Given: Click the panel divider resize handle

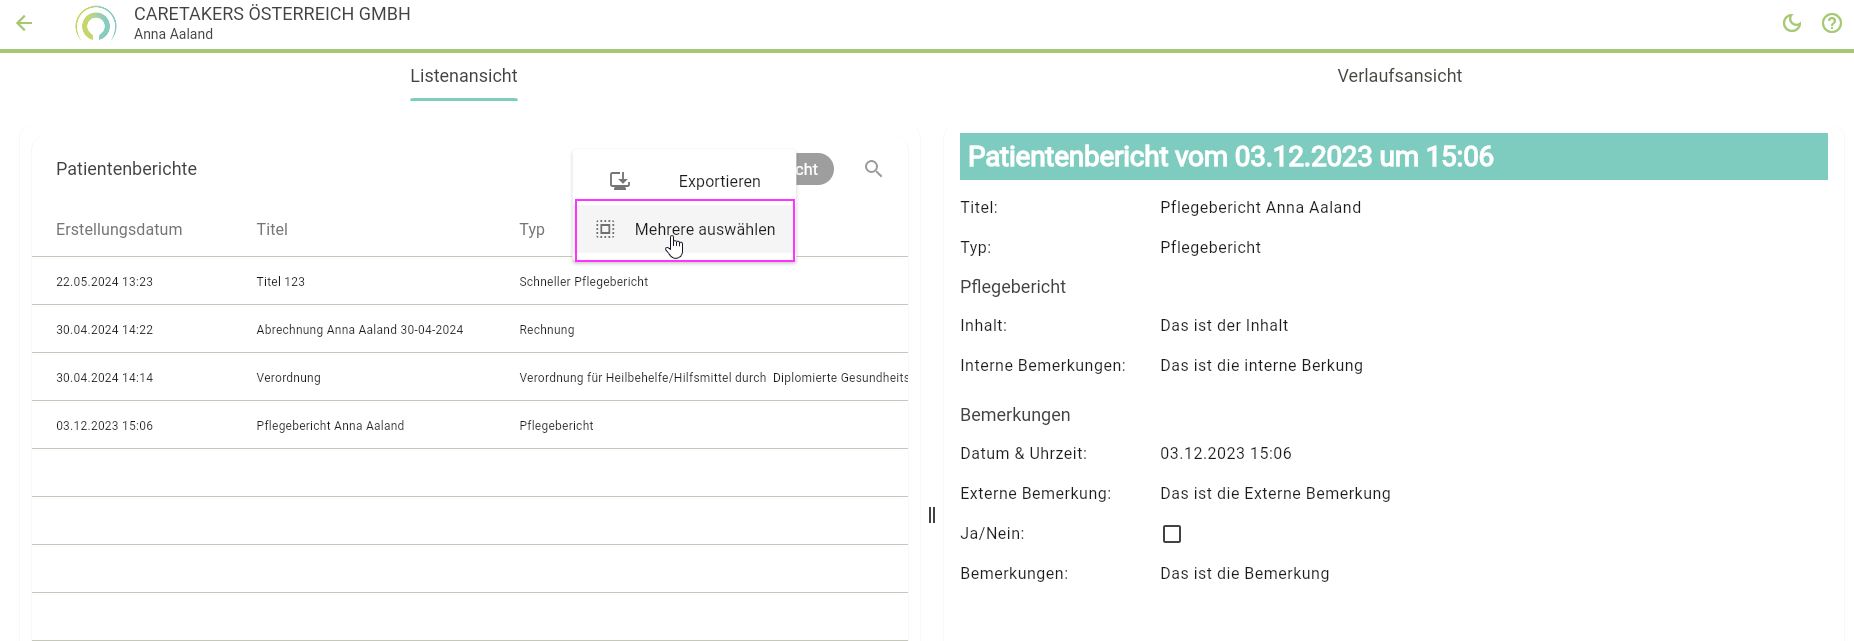Looking at the screenshot, I should tap(932, 515).
